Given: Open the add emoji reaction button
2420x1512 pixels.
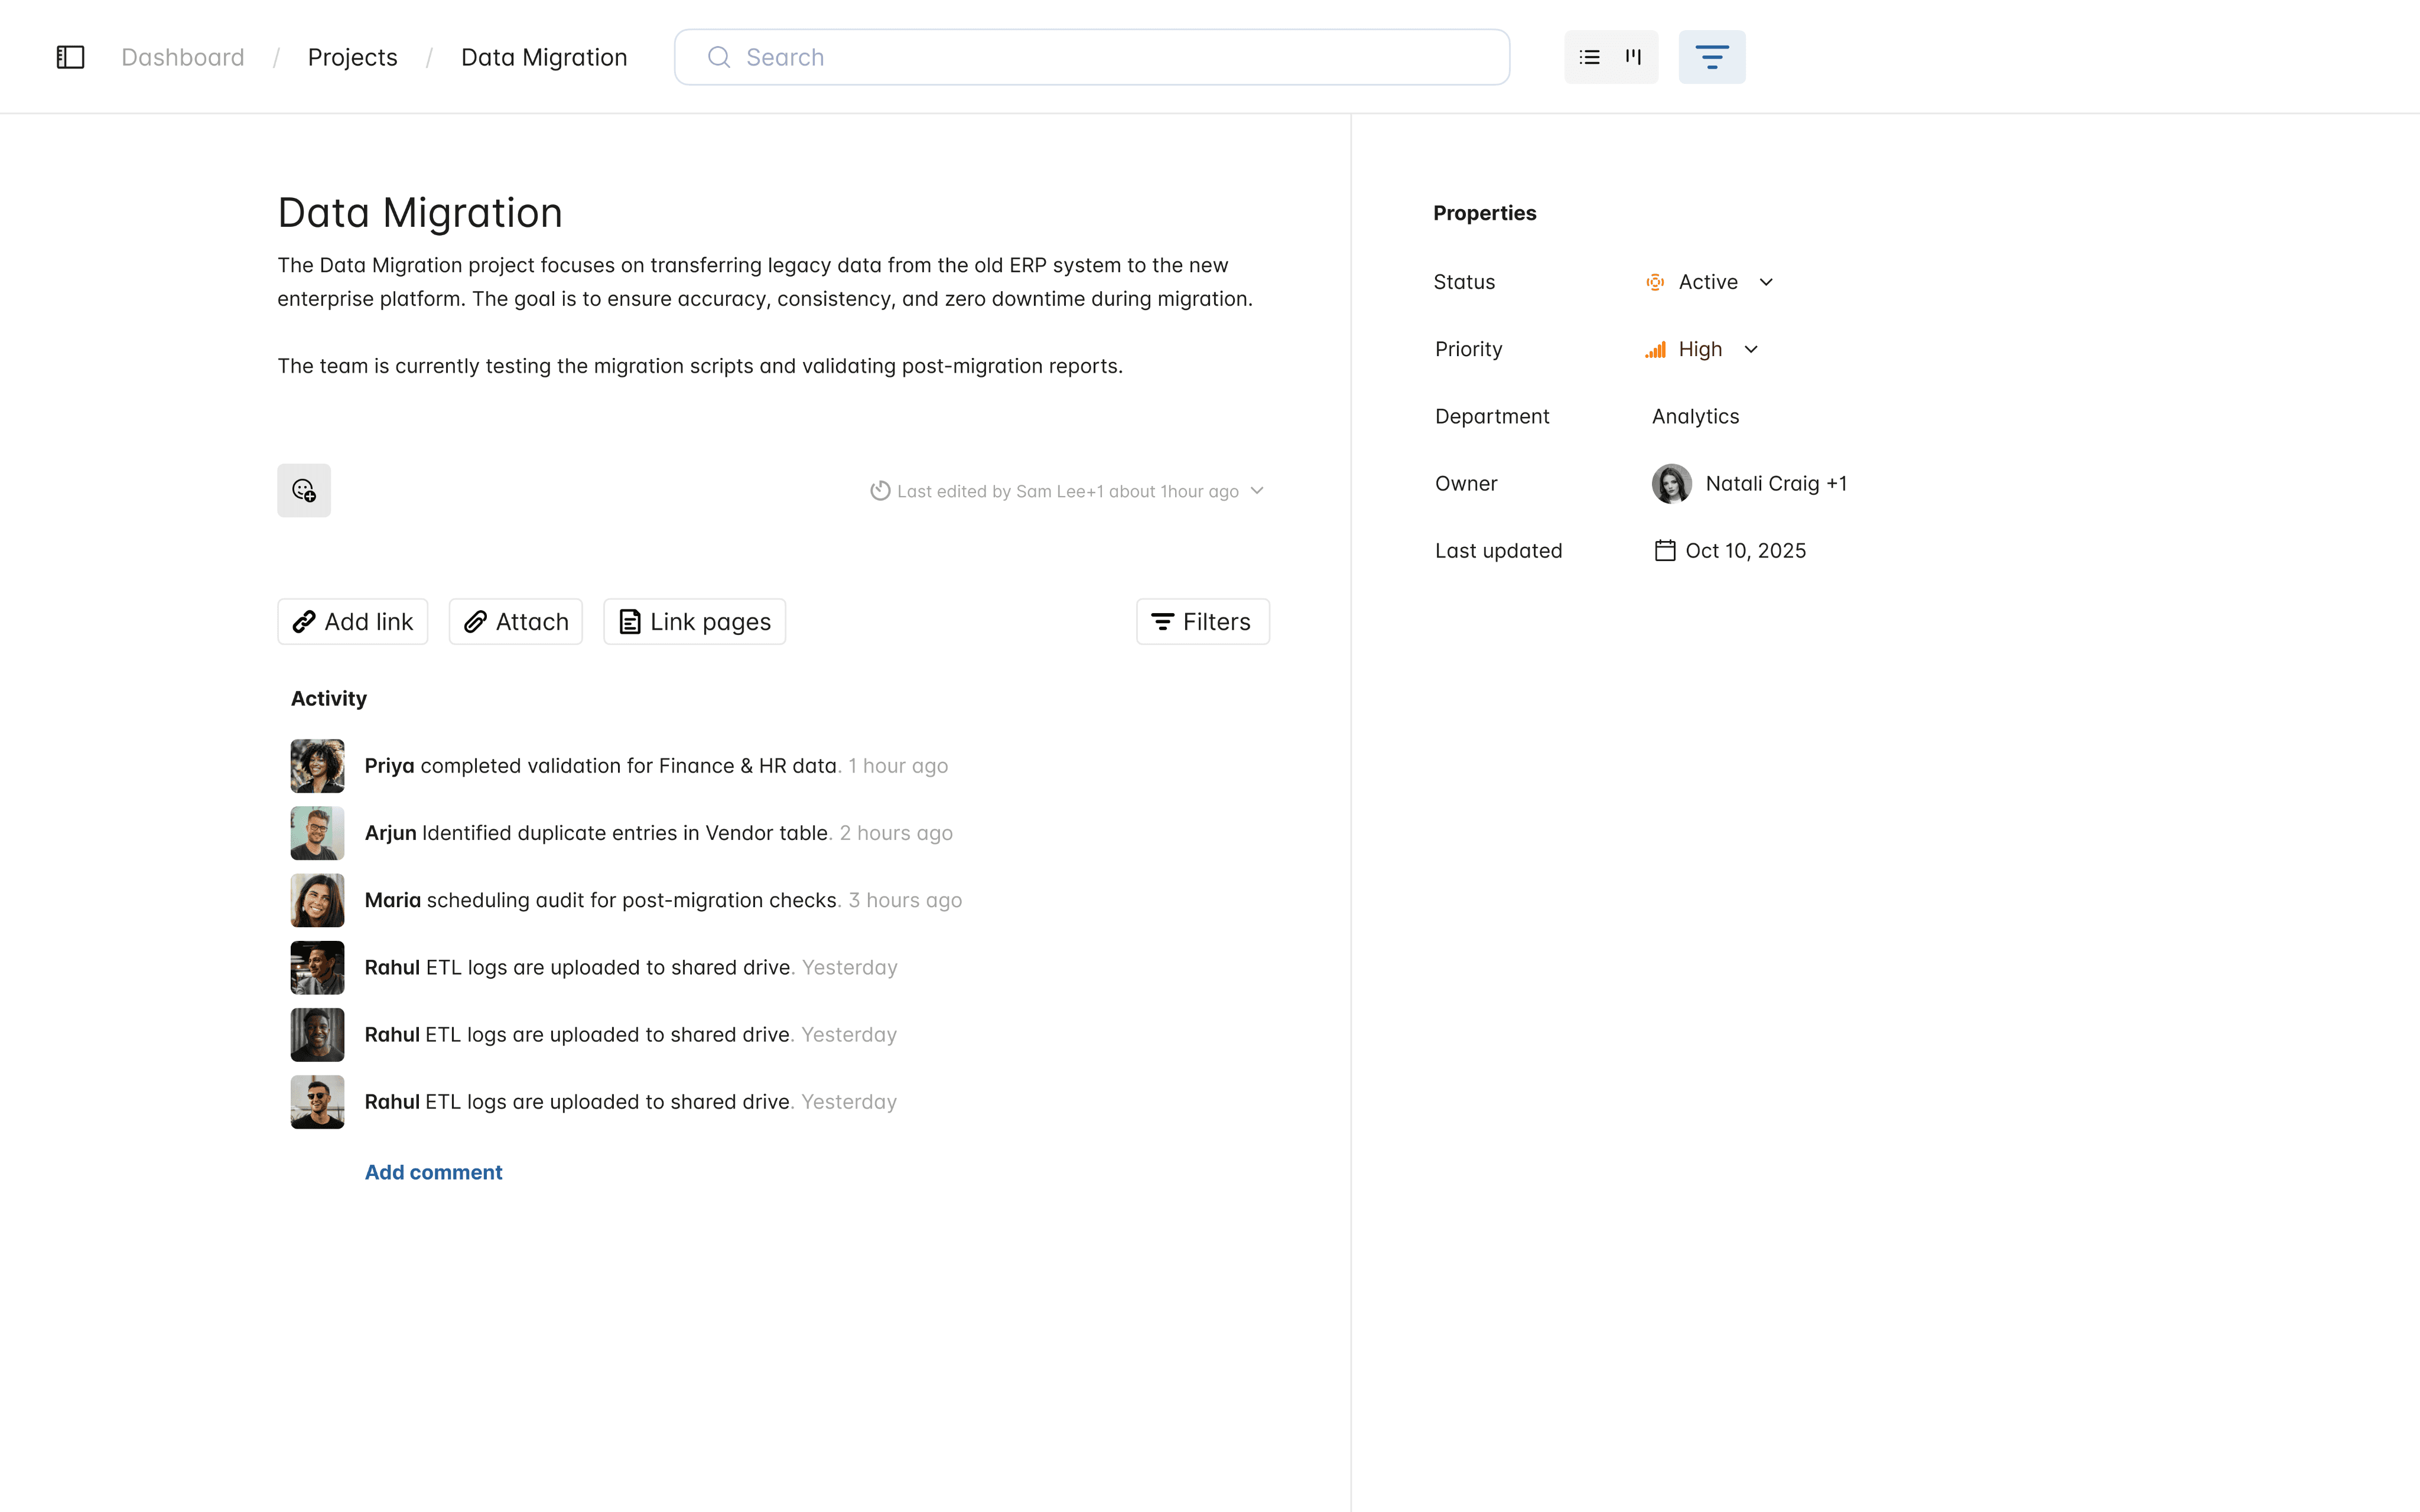Looking at the screenshot, I should [304, 490].
